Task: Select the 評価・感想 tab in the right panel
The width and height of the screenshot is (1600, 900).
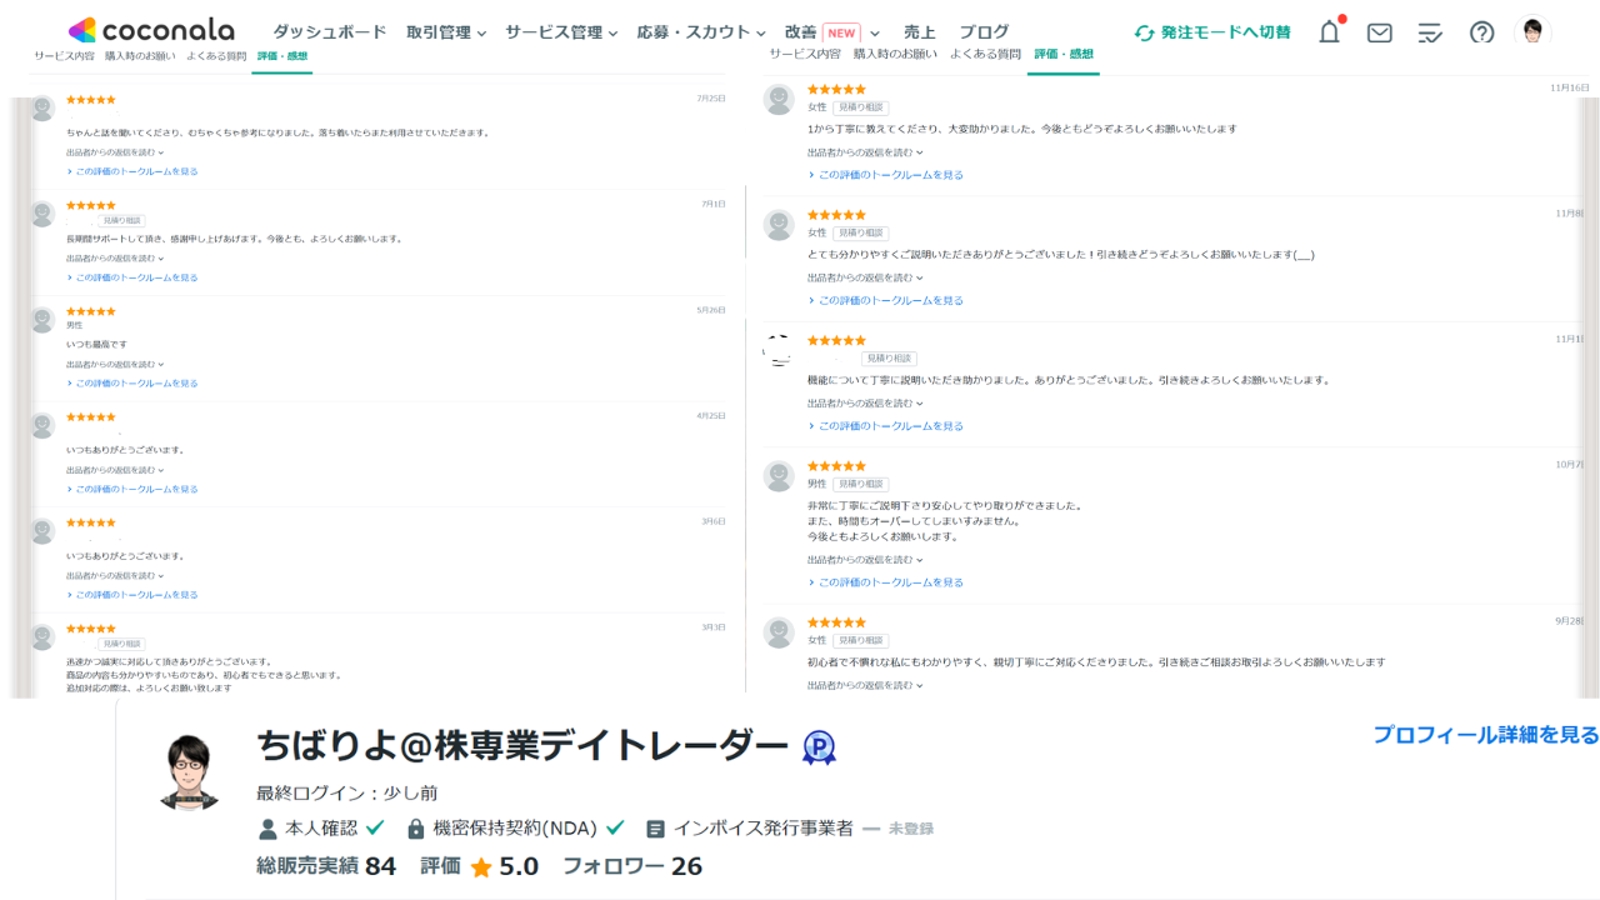Action: coord(1063,54)
